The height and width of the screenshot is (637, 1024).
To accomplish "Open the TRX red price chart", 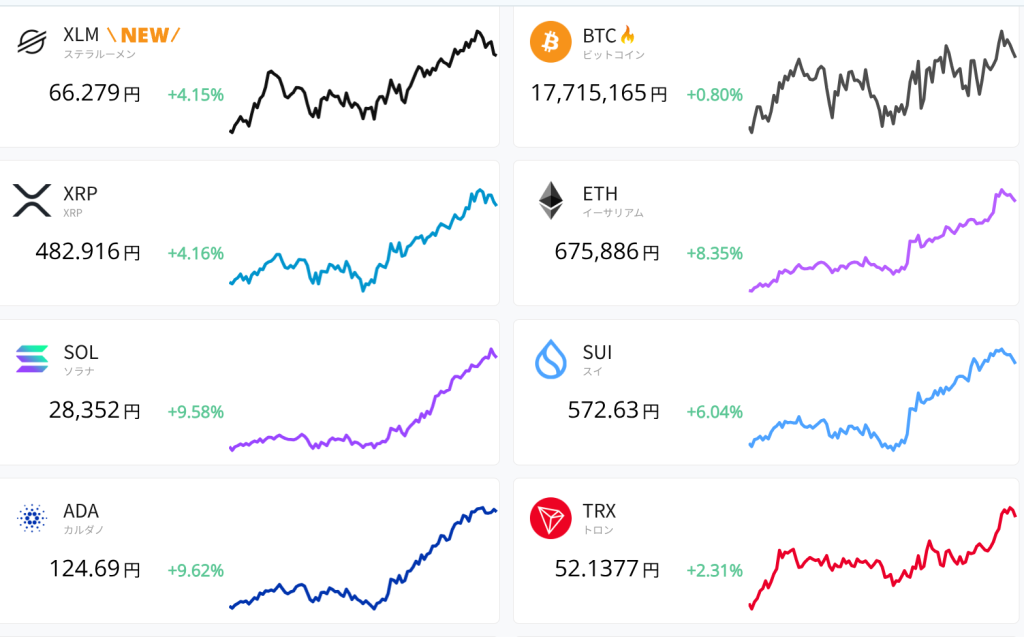I will tap(882, 560).
